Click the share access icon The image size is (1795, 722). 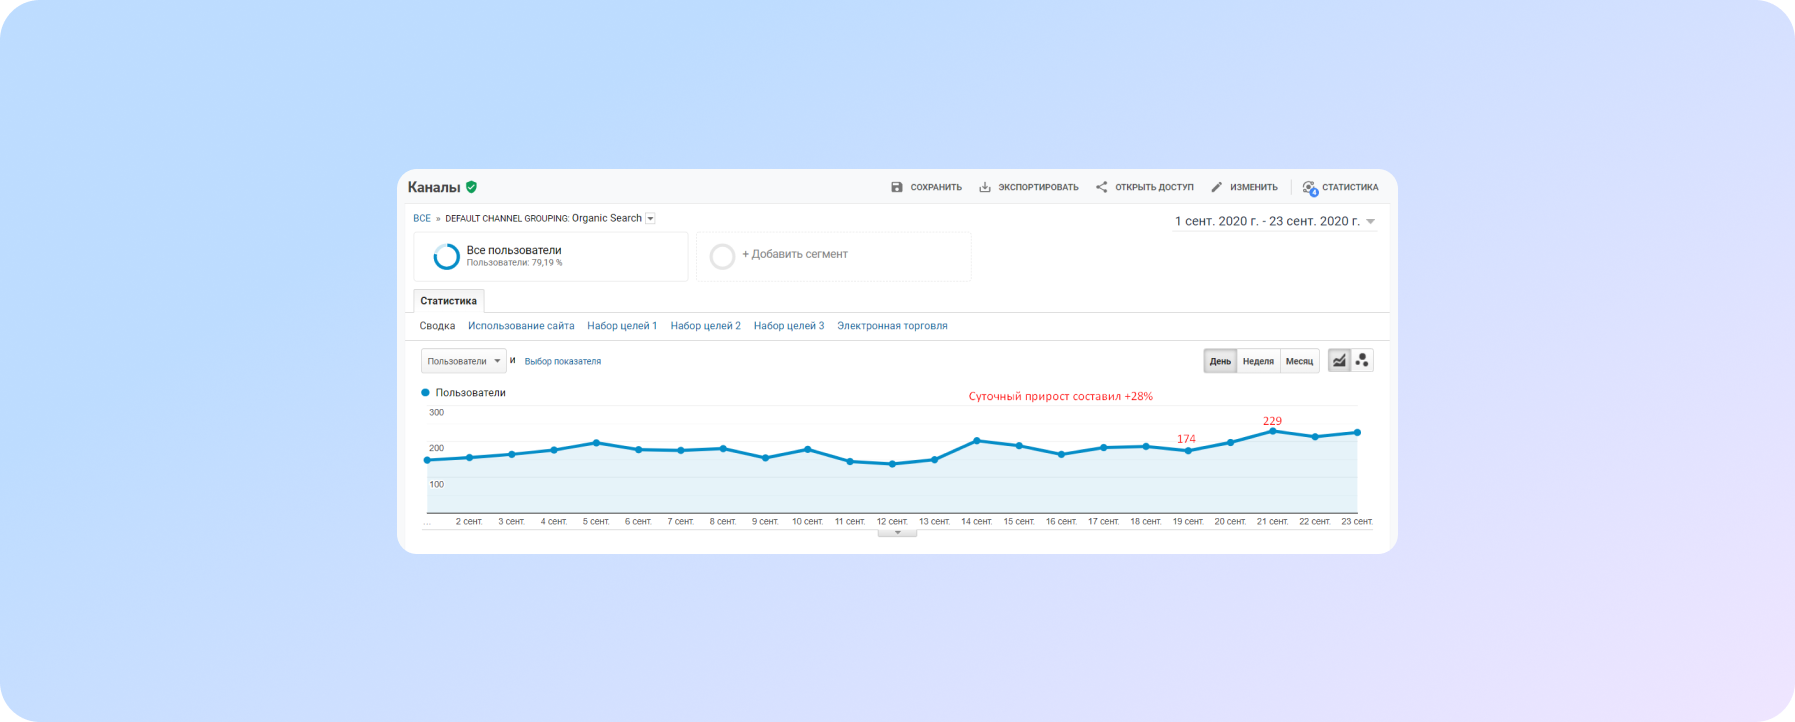point(1101,187)
